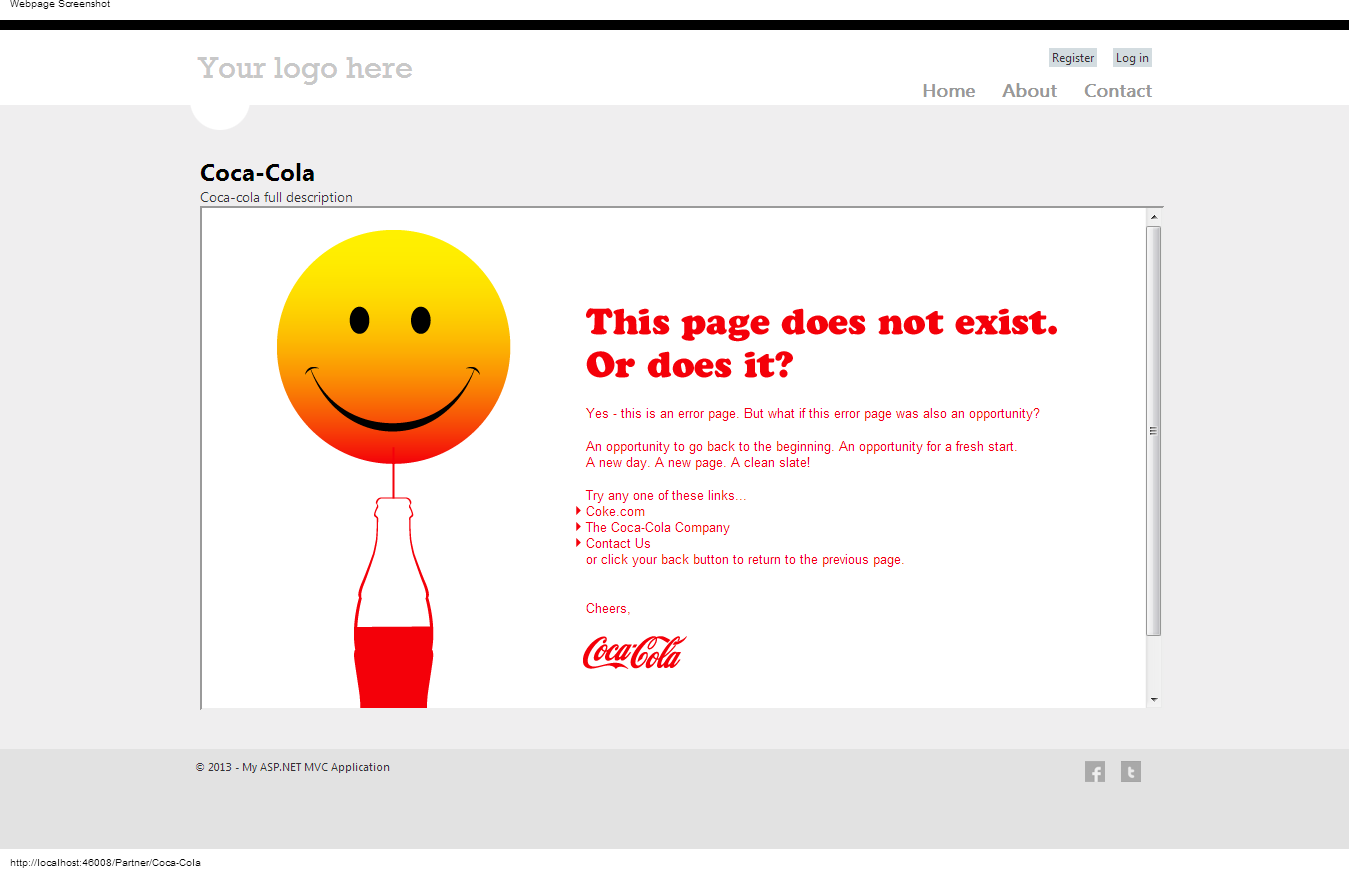Click the arrow marker beside Coke.com

coord(578,510)
